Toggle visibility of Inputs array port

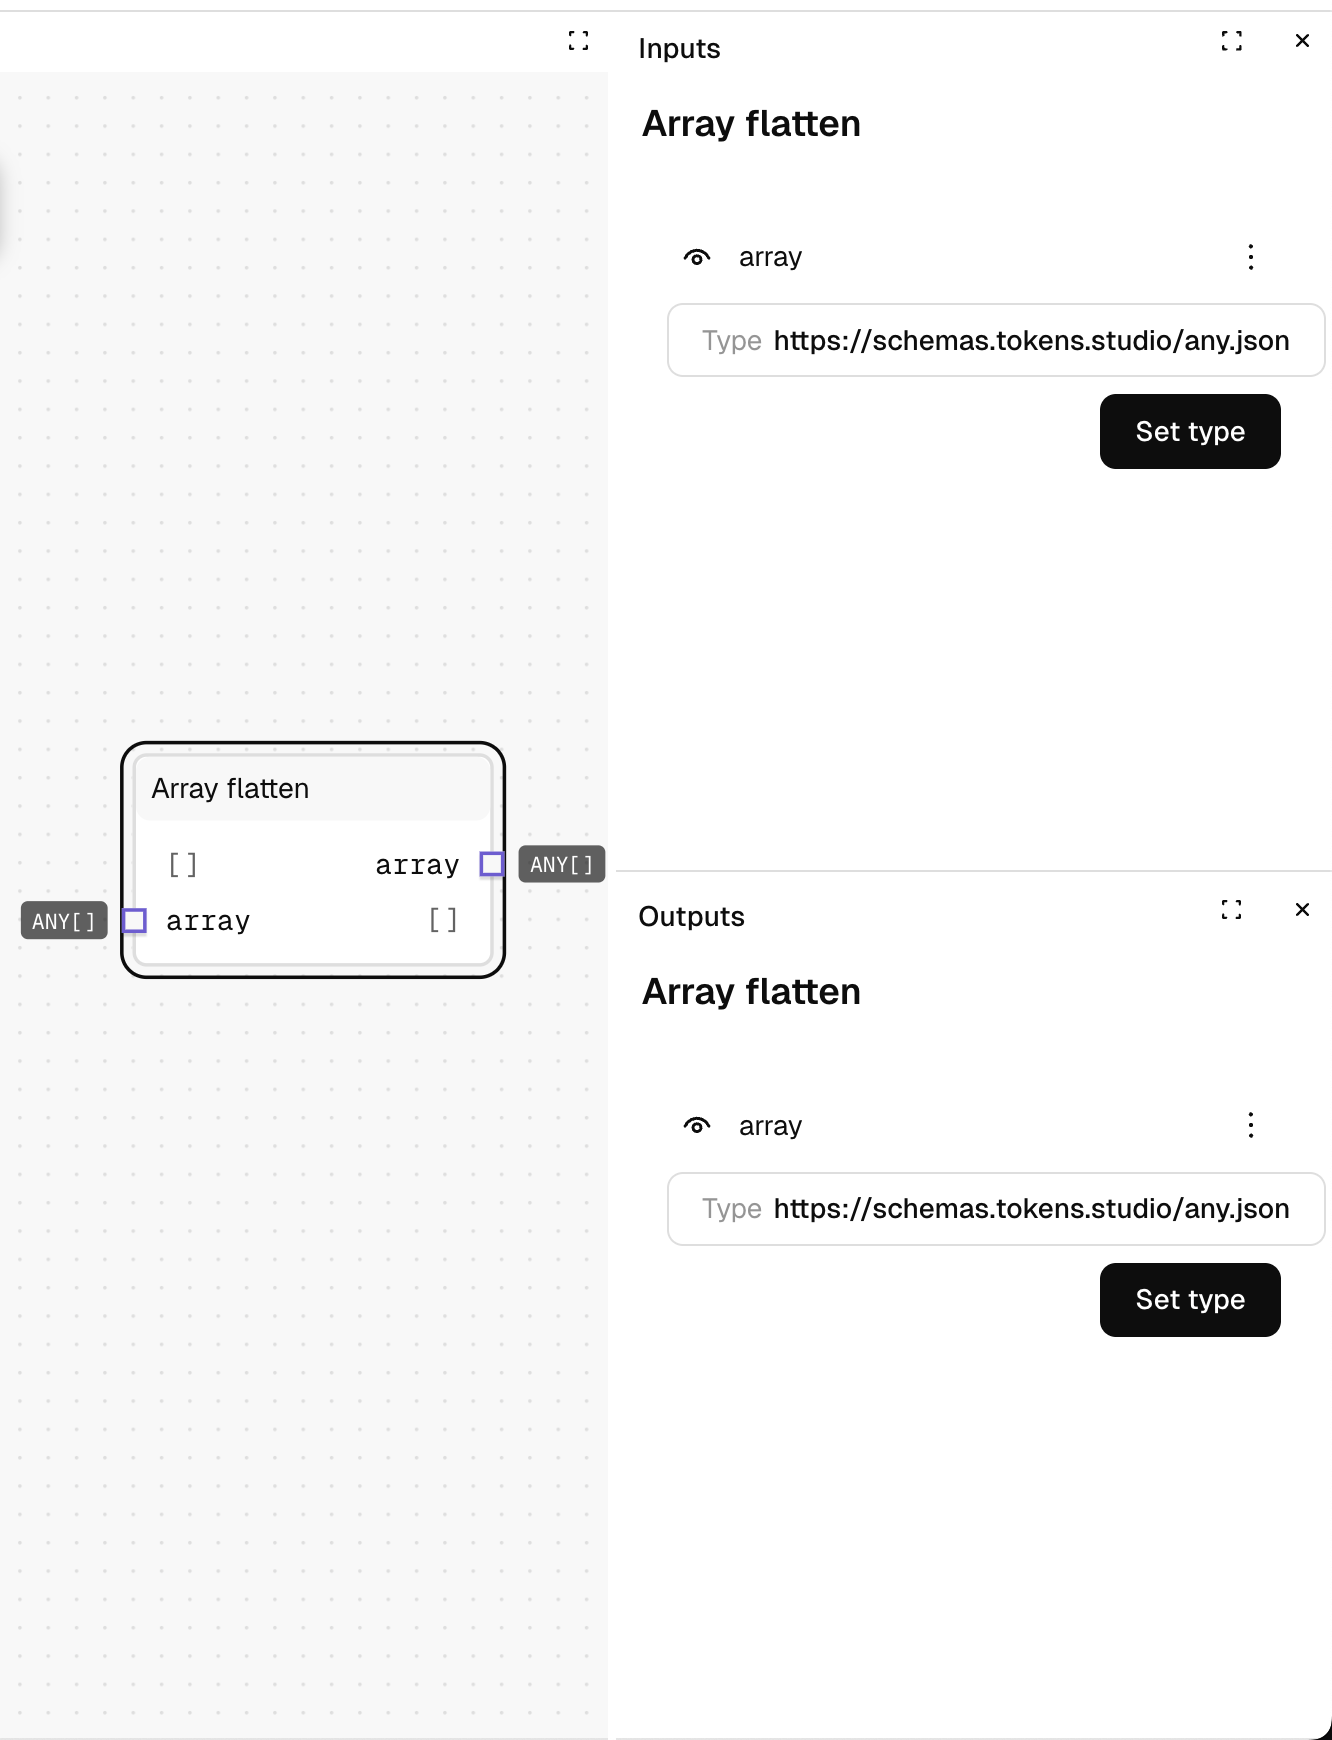click(x=697, y=258)
